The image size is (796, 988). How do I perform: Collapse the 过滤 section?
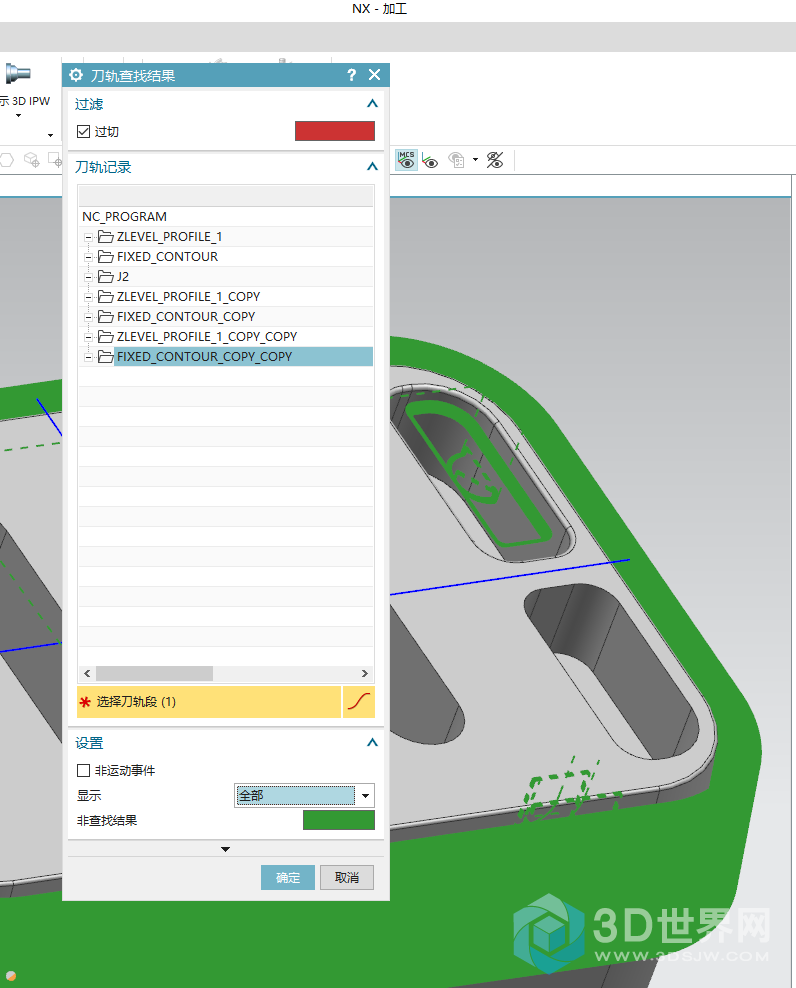(x=372, y=104)
